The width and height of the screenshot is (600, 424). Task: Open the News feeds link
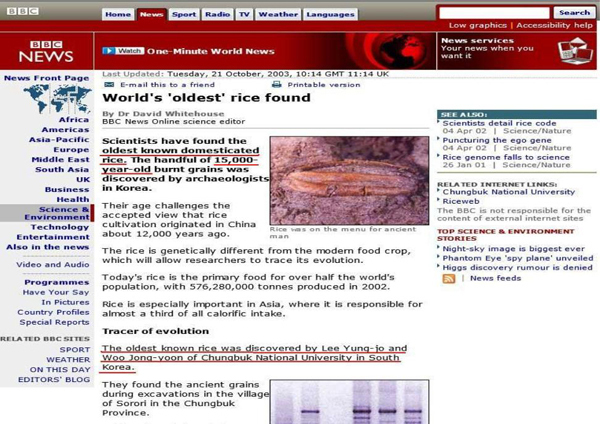(496, 278)
